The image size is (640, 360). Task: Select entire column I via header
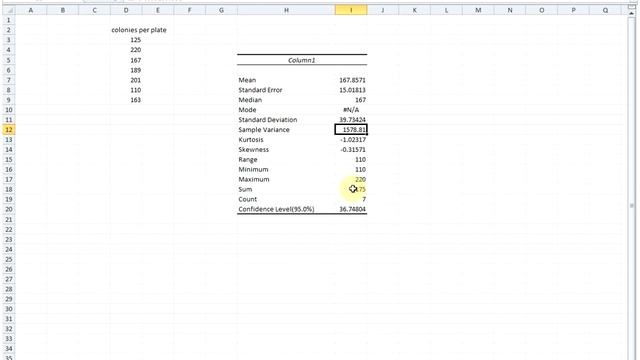(x=351, y=10)
